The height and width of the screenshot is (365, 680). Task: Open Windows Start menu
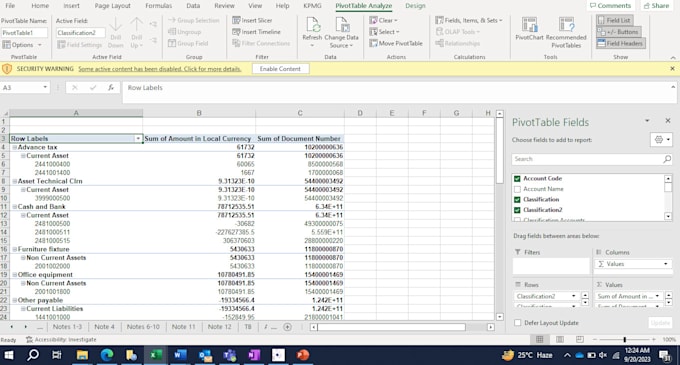point(9,355)
